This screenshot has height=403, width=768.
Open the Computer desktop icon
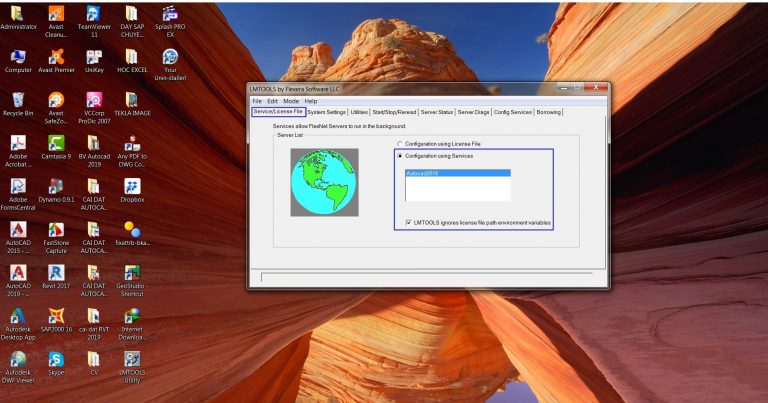pyautogui.click(x=18, y=60)
